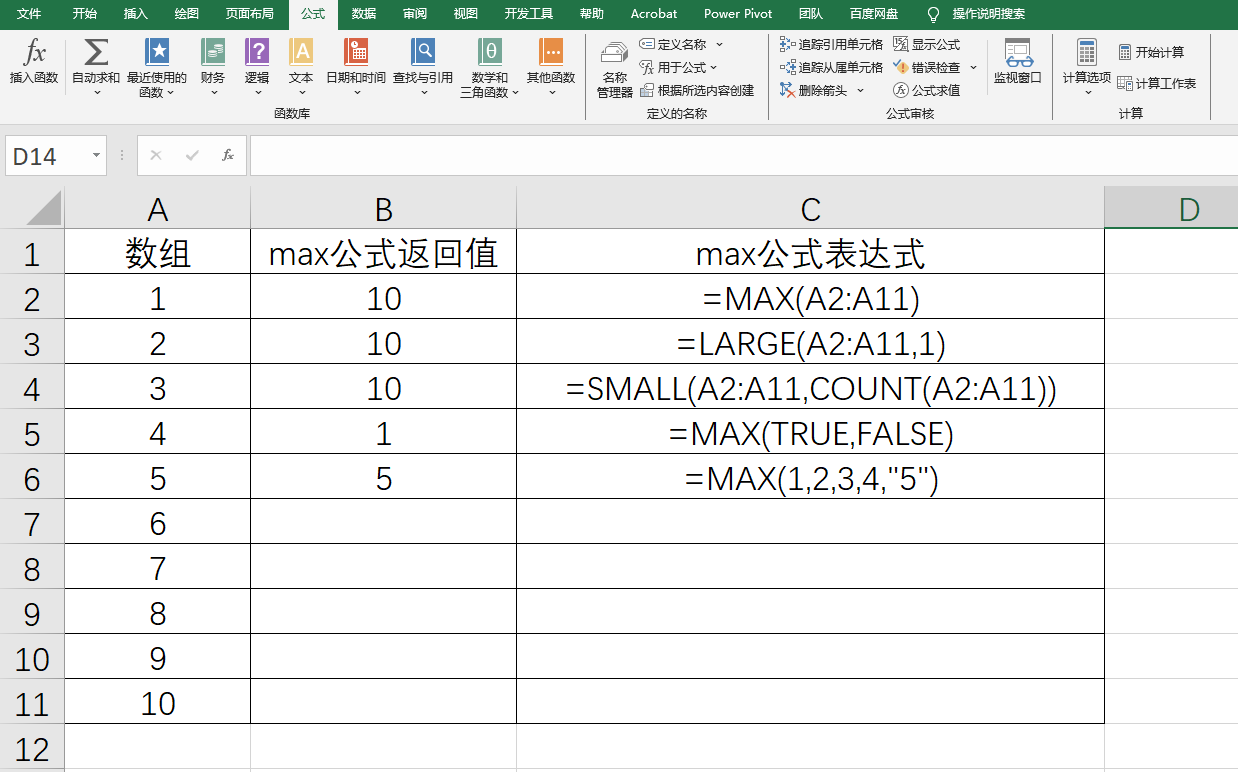This screenshot has height=772, width=1238.
Task: Click the formula bar confirm checkmark icon
Action: coord(192,155)
